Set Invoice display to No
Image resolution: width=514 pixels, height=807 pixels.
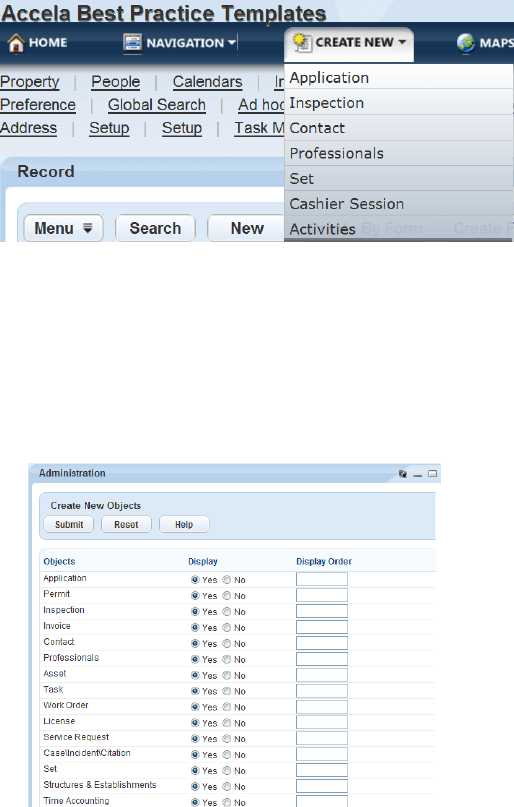click(x=226, y=628)
